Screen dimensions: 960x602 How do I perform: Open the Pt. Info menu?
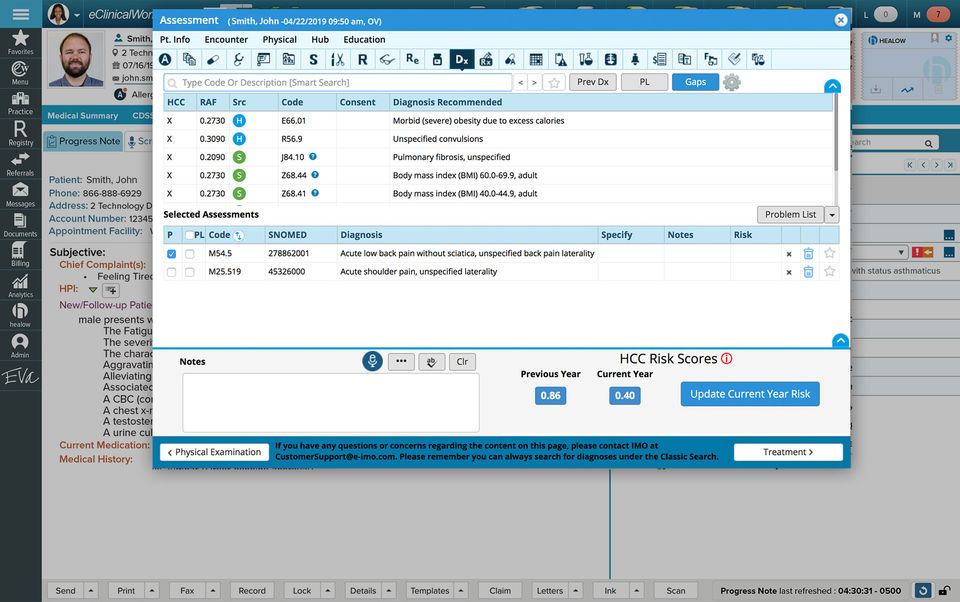tap(175, 39)
